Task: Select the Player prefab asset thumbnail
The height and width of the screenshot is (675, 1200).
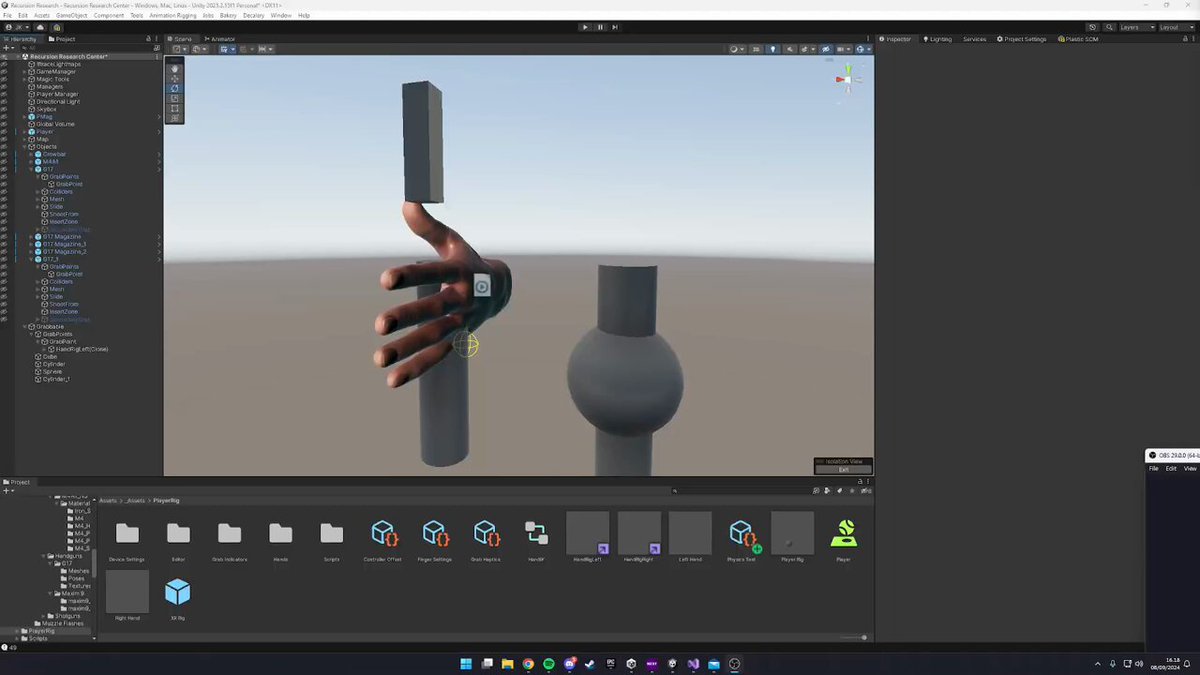Action: click(843, 533)
